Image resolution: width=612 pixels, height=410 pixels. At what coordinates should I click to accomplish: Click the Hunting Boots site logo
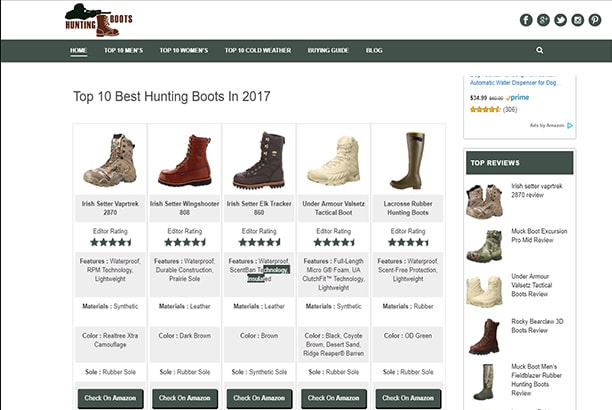pyautogui.click(x=99, y=20)
